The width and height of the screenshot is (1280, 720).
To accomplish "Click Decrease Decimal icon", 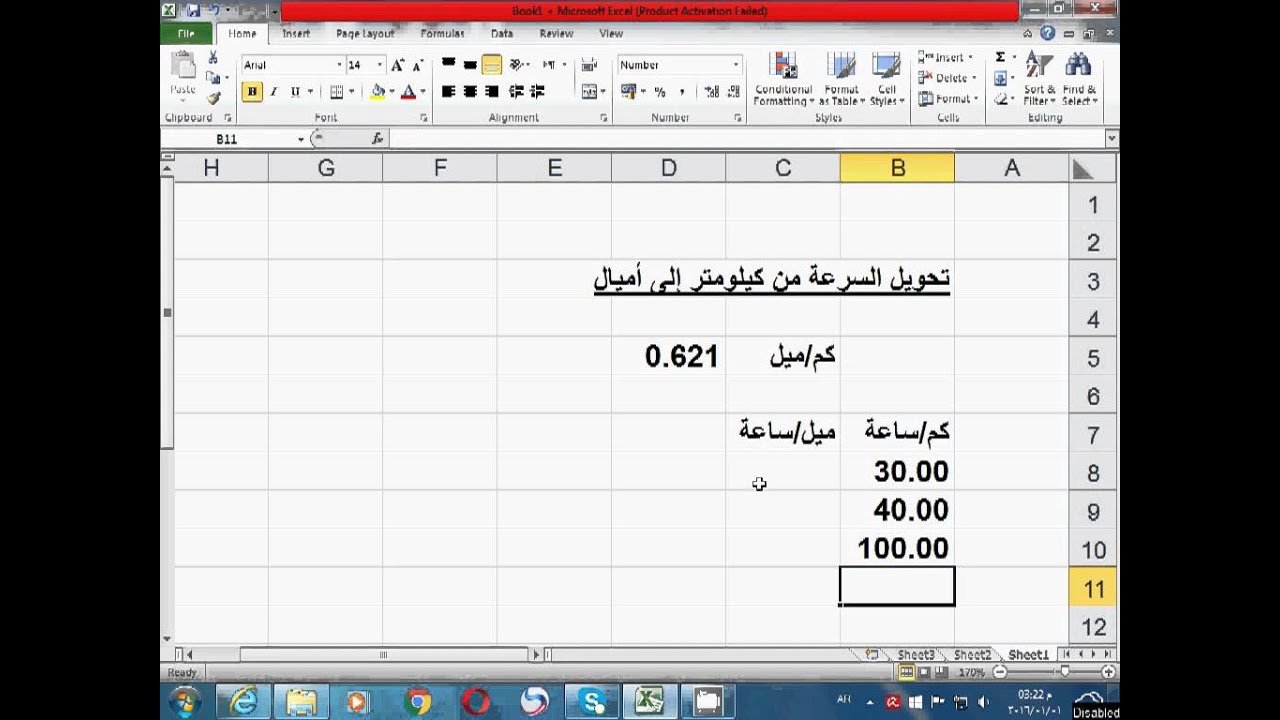I will pyautogui.click(x=733, y=92).
